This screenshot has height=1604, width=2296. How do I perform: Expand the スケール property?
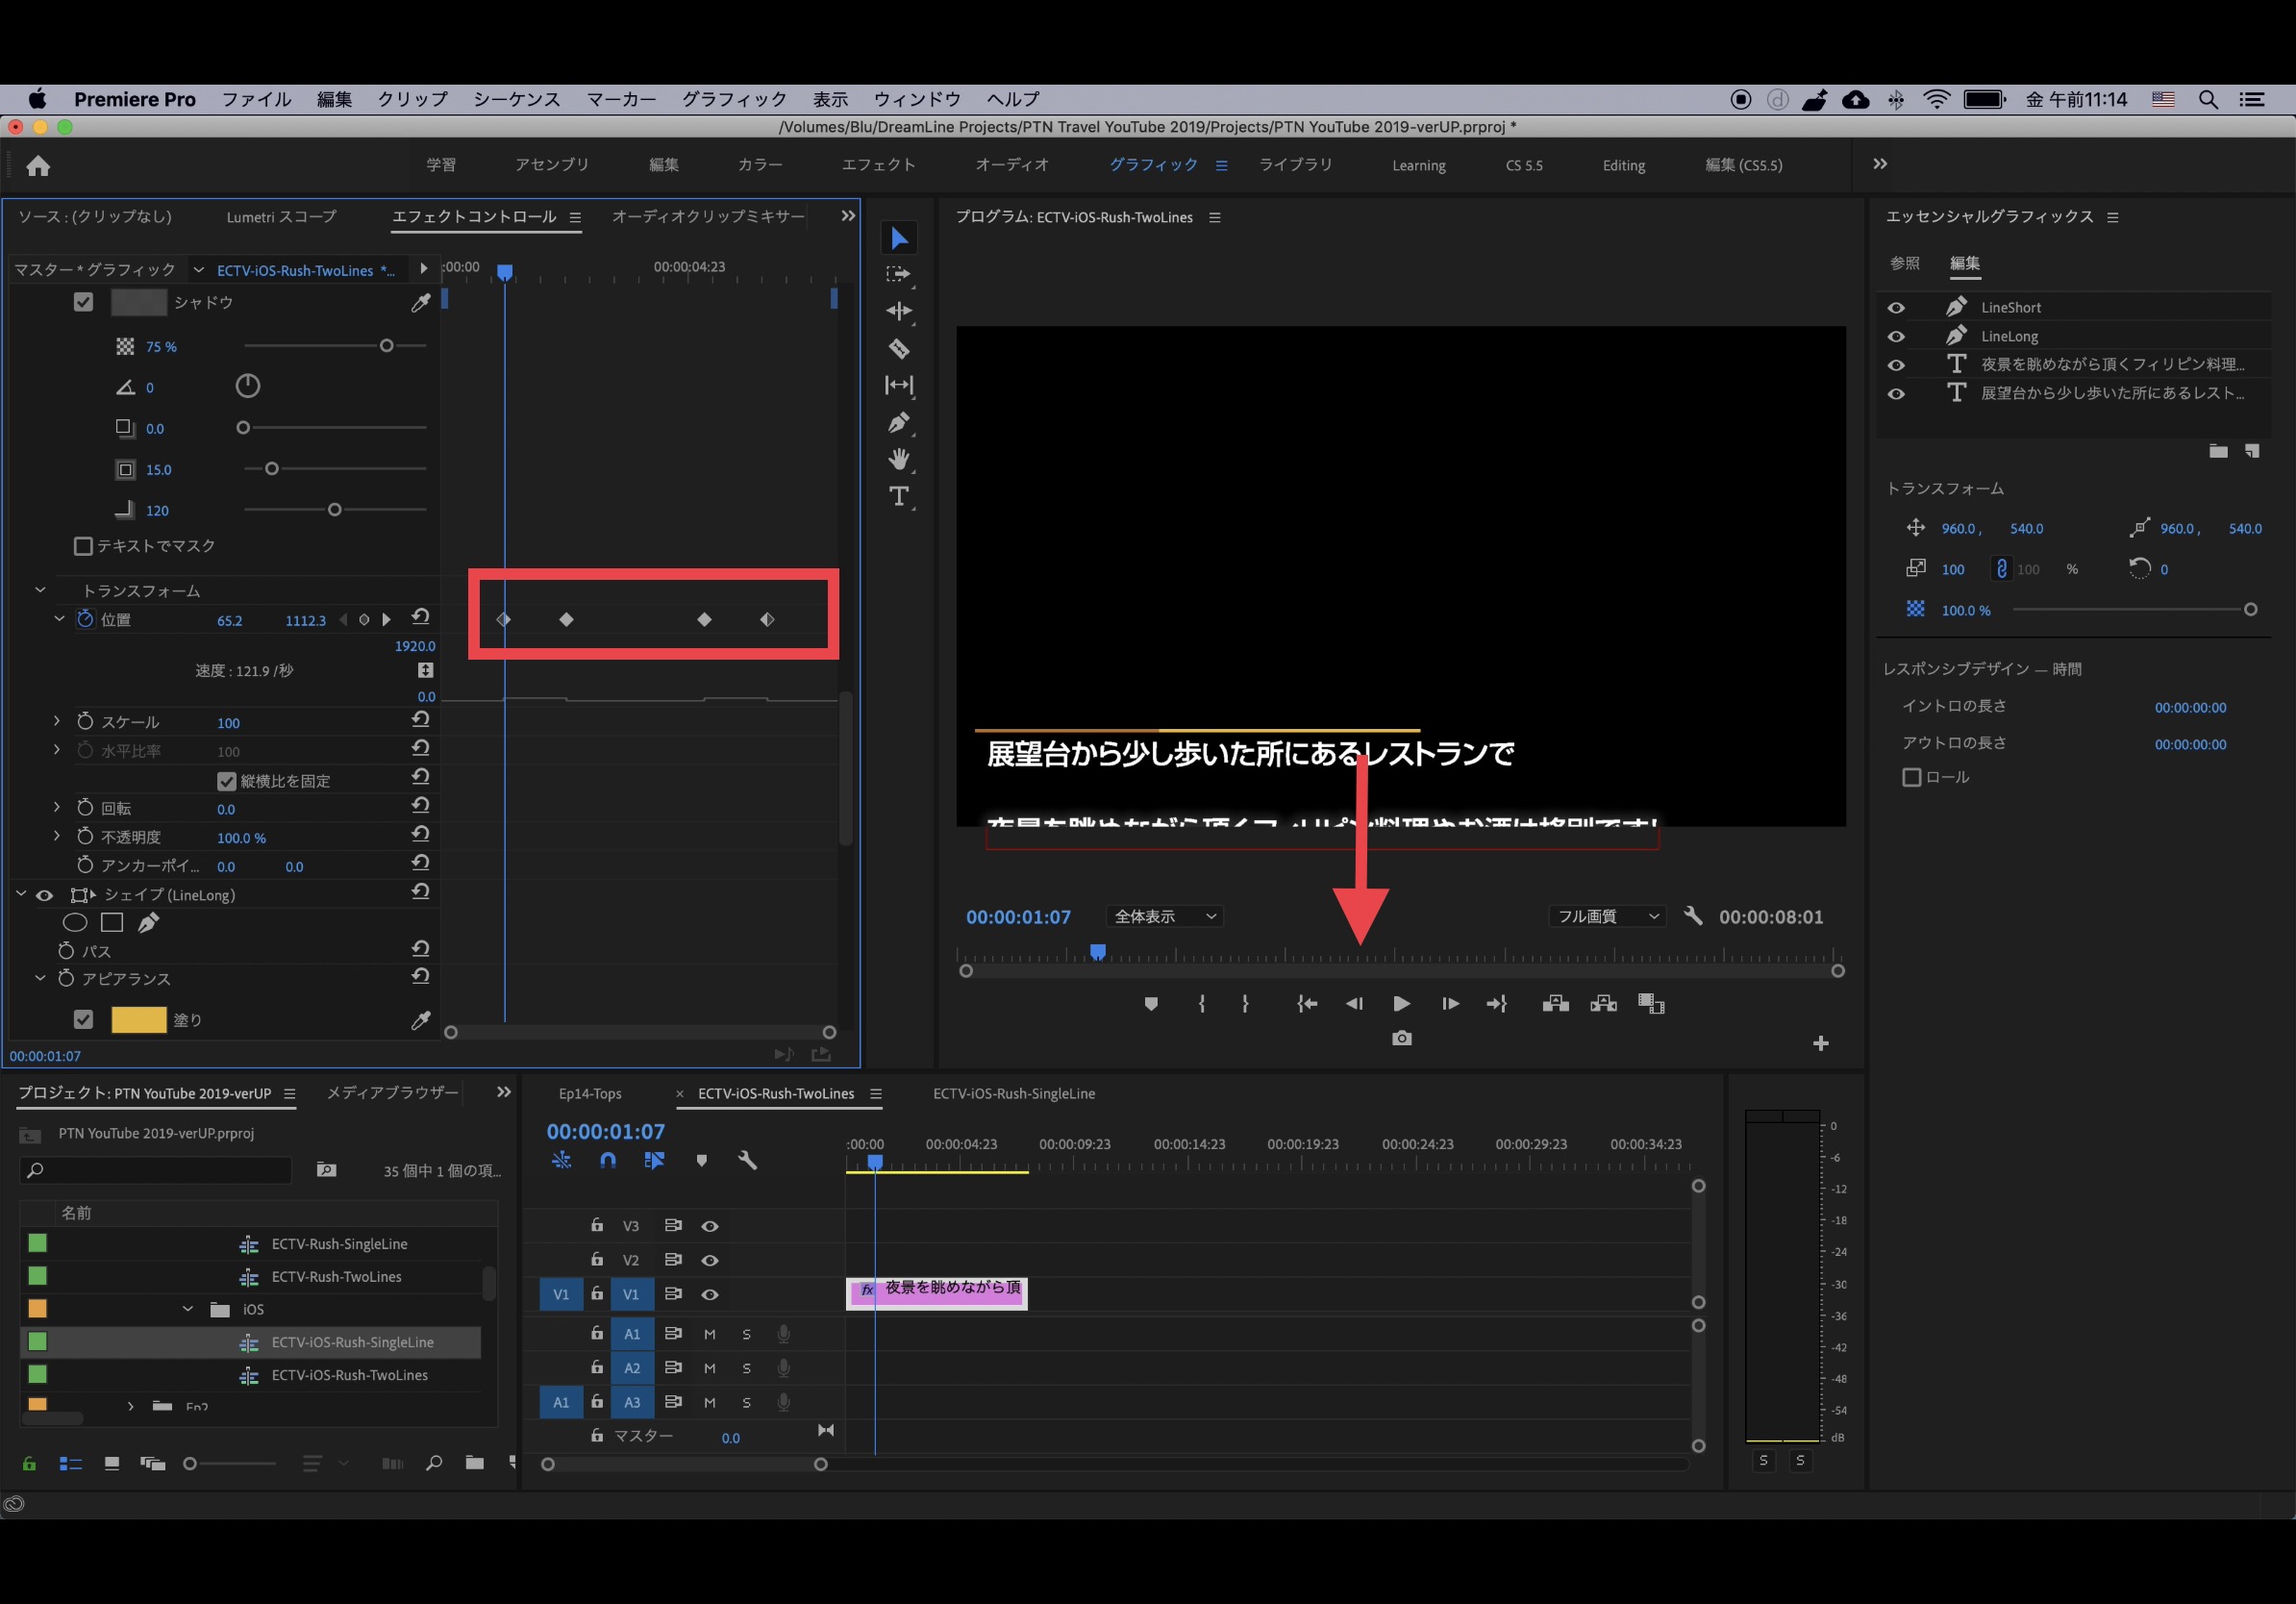tap(57, 721)
